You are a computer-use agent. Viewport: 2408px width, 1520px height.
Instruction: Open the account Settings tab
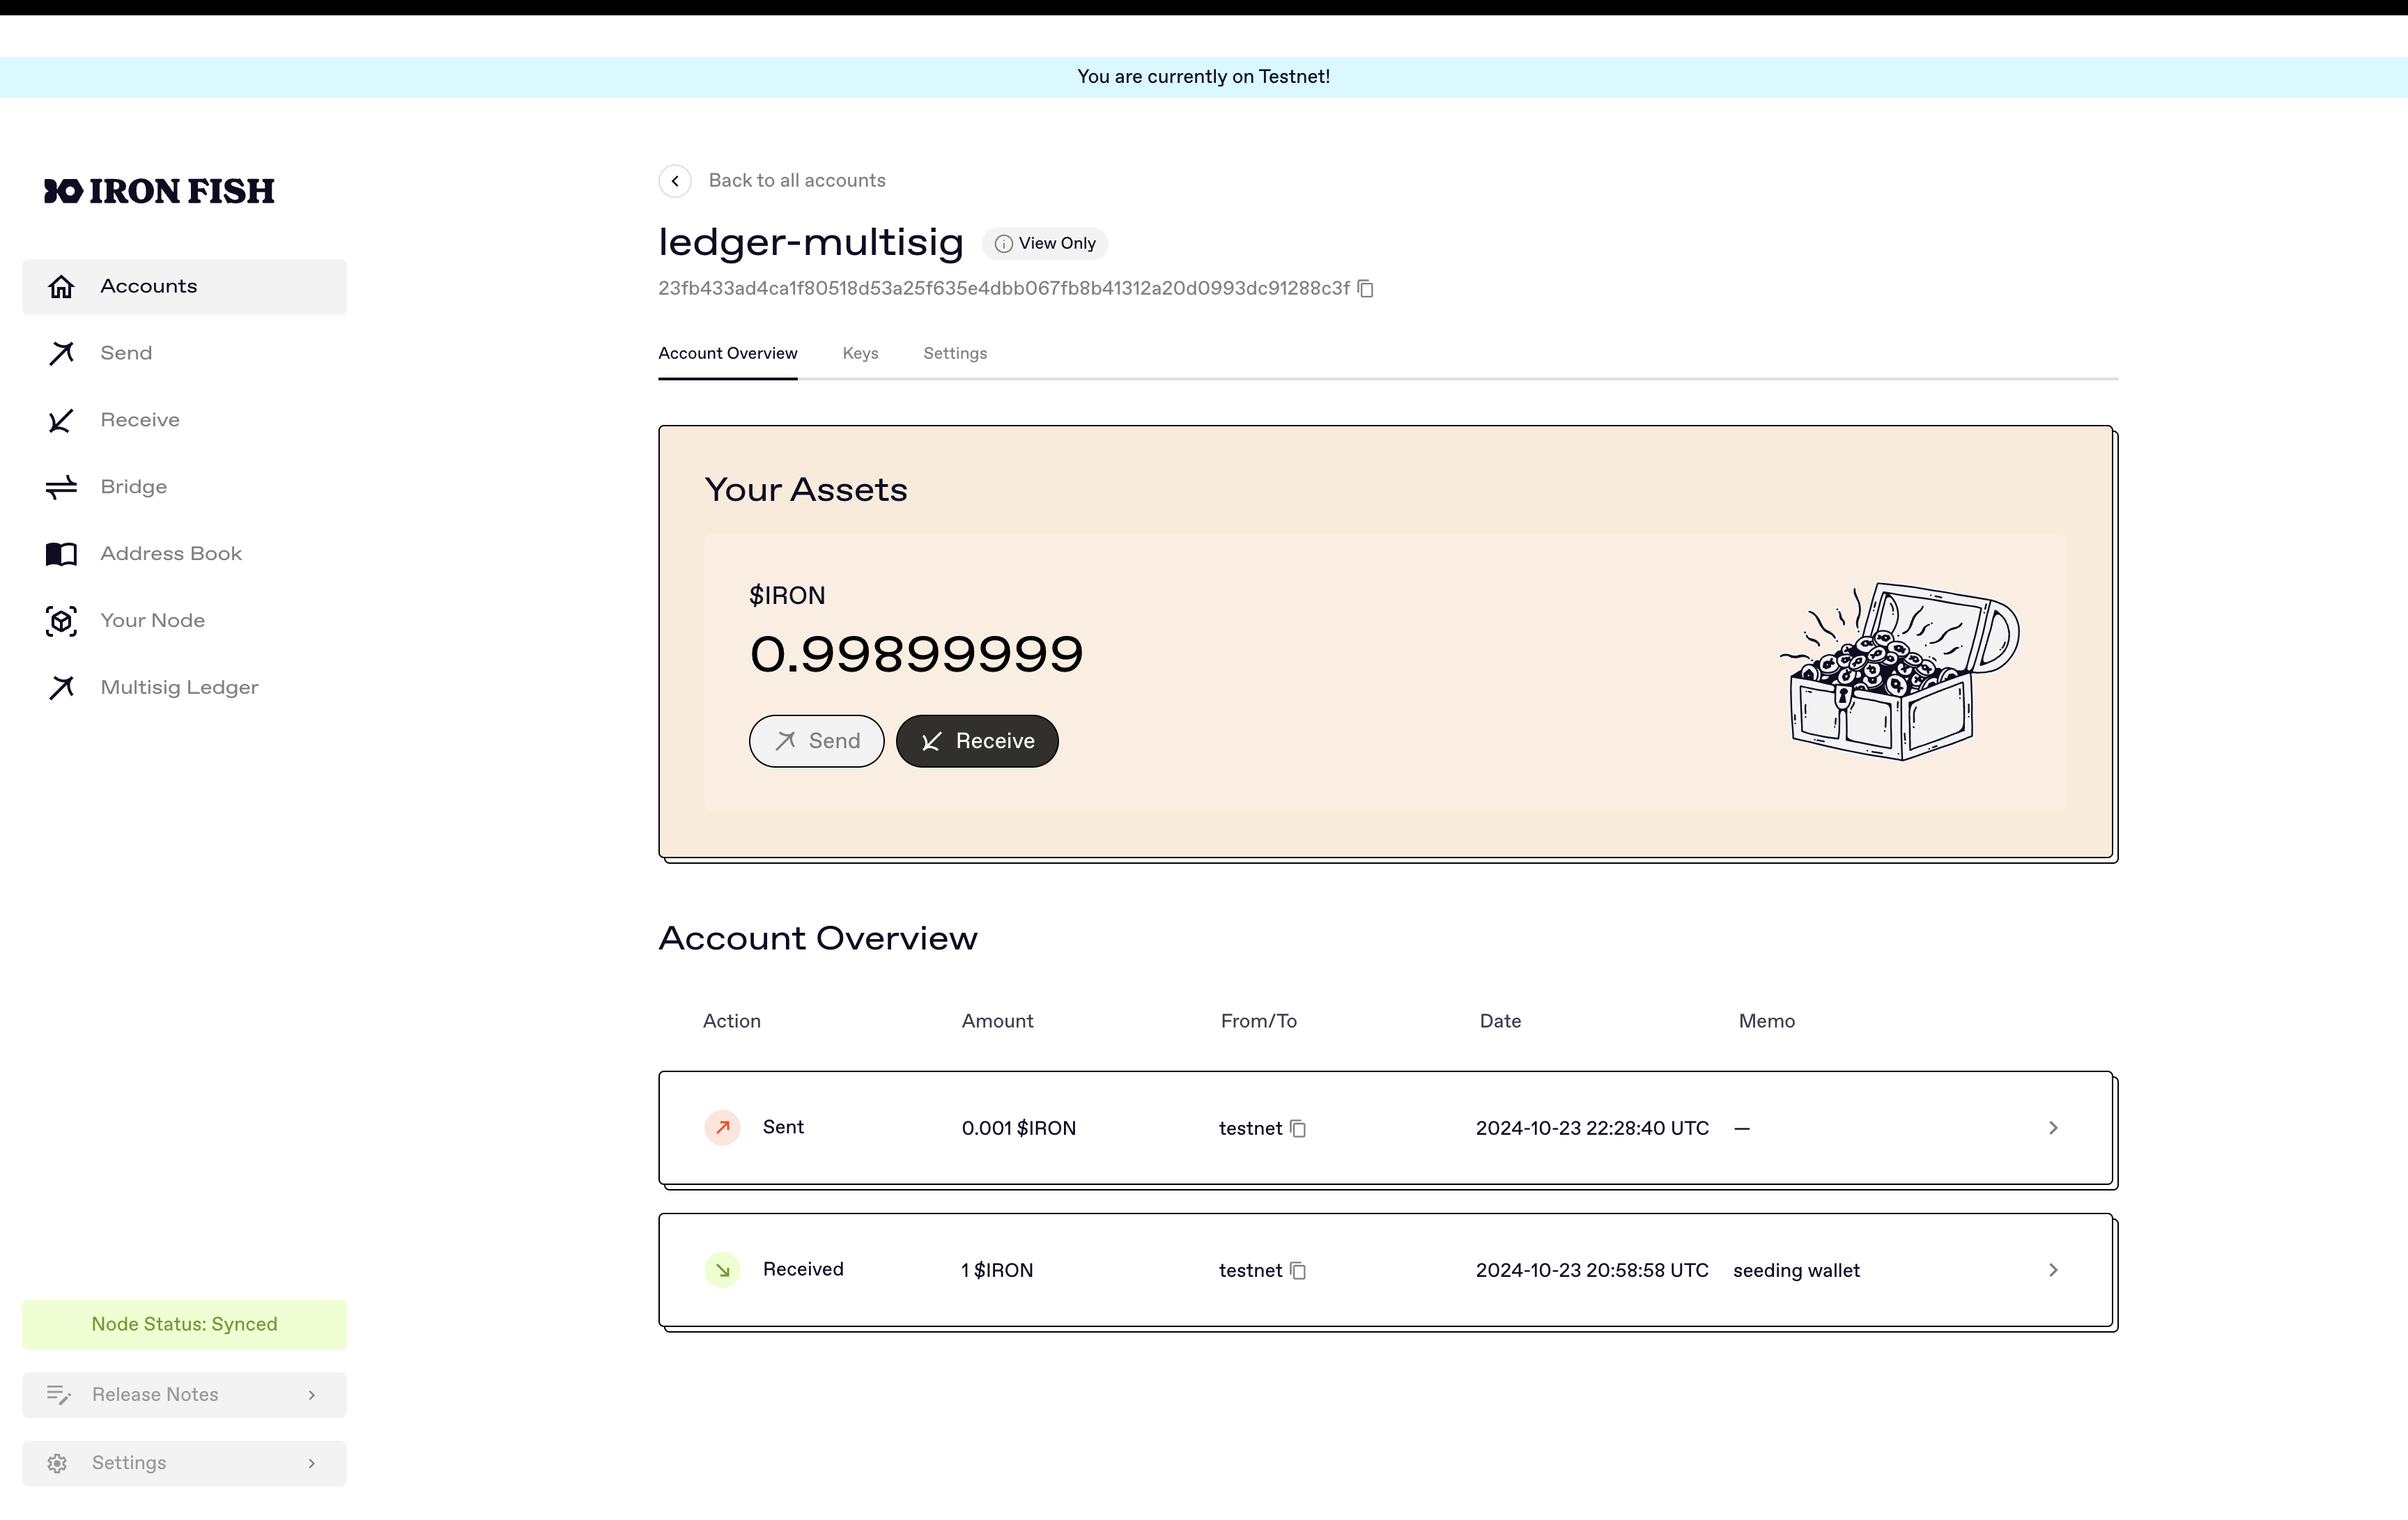[x=954, y=354]
